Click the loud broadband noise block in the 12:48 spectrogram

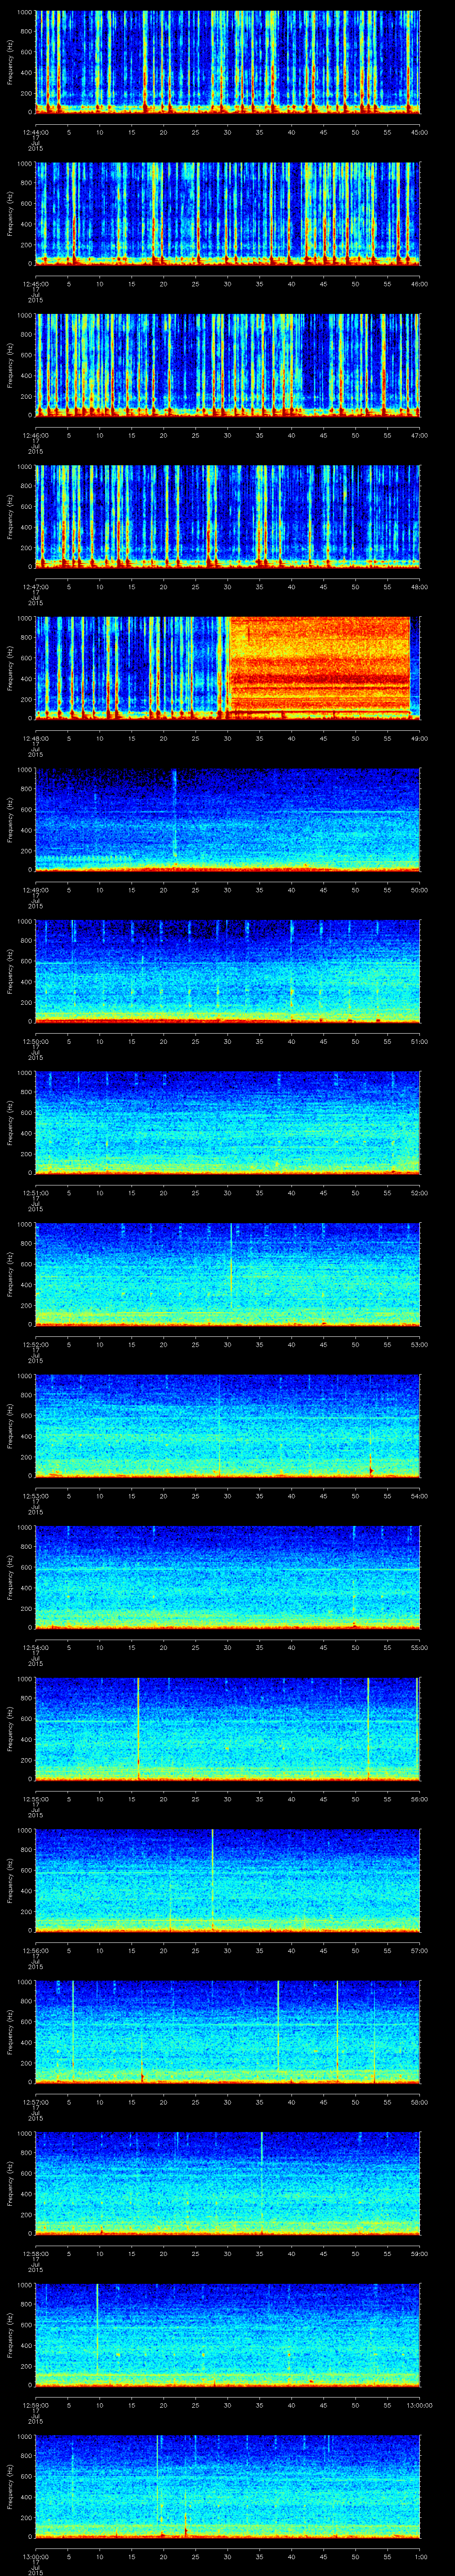[320, 665]
